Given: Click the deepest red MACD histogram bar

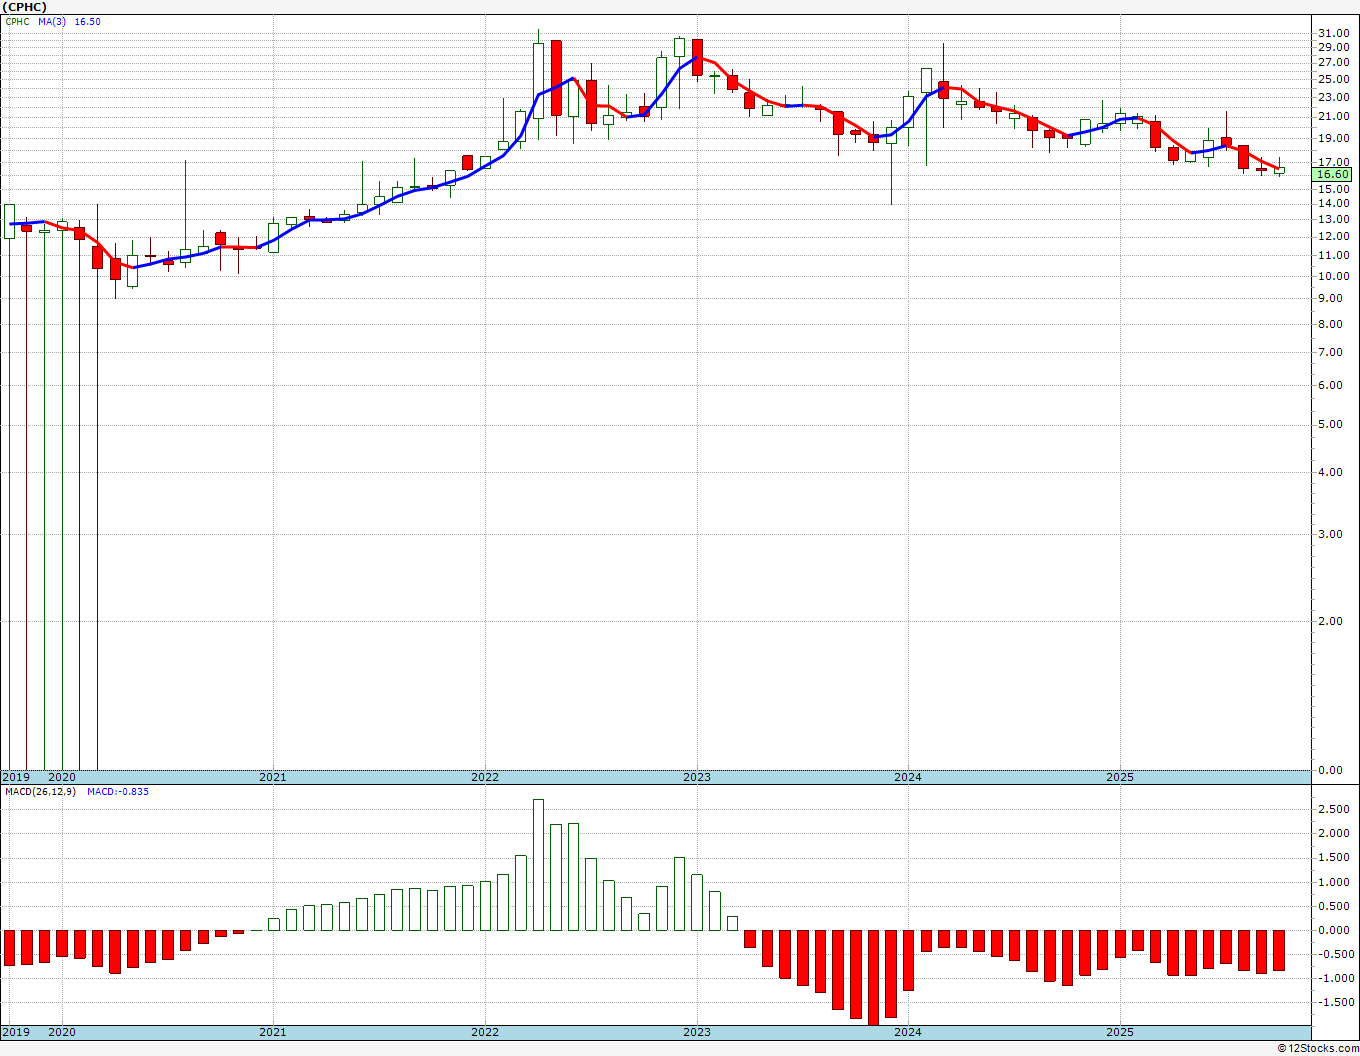Looking at the screenshot, I should [873, 977].
